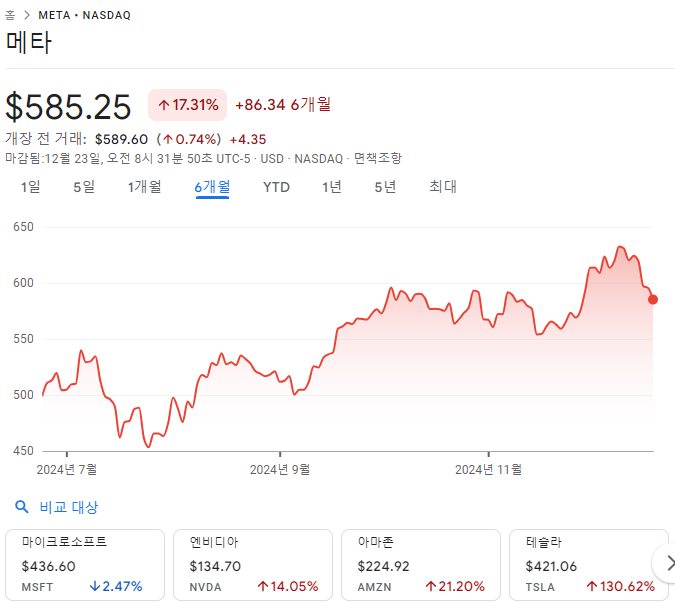Click the 메타 company title
The width and height of the screenshot is (675, 614).
(29, 43)
